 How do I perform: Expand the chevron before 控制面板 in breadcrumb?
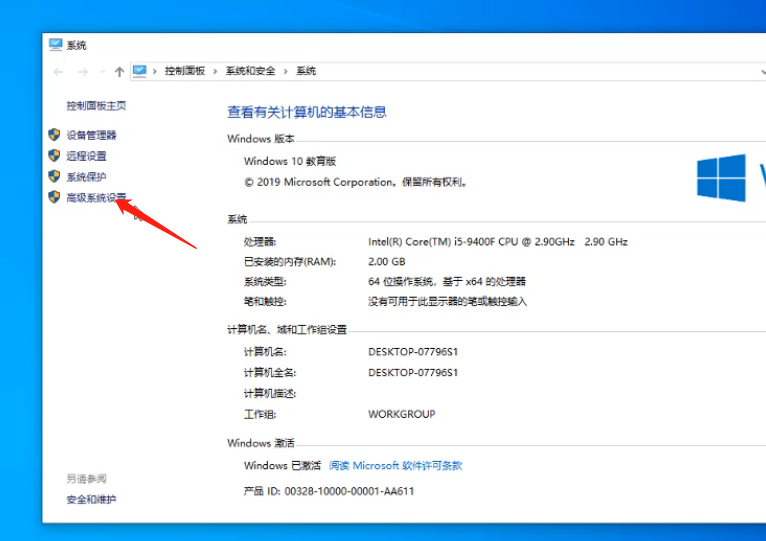pyautogui.click(x=157, y=71)
